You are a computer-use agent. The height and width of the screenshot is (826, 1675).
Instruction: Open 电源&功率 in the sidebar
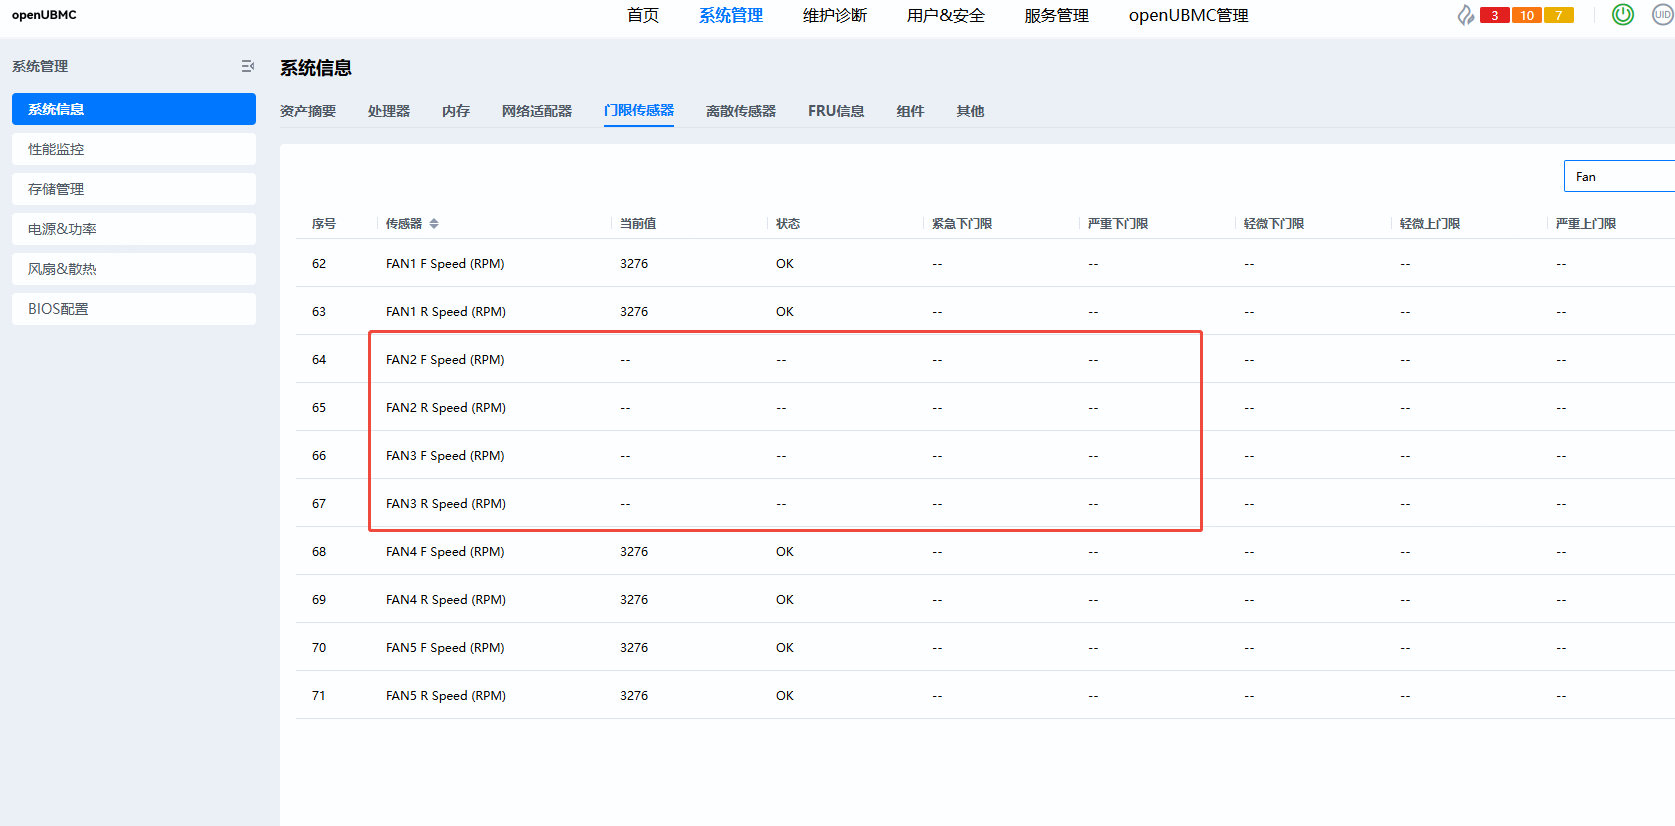pyautogui.click(x=133, y=229)
